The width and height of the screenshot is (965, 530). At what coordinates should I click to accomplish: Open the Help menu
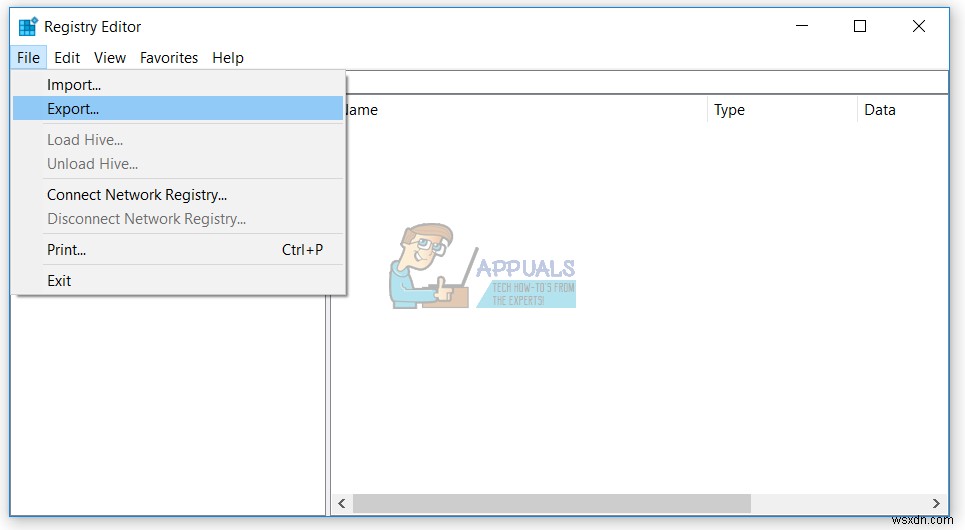point(228,58)
